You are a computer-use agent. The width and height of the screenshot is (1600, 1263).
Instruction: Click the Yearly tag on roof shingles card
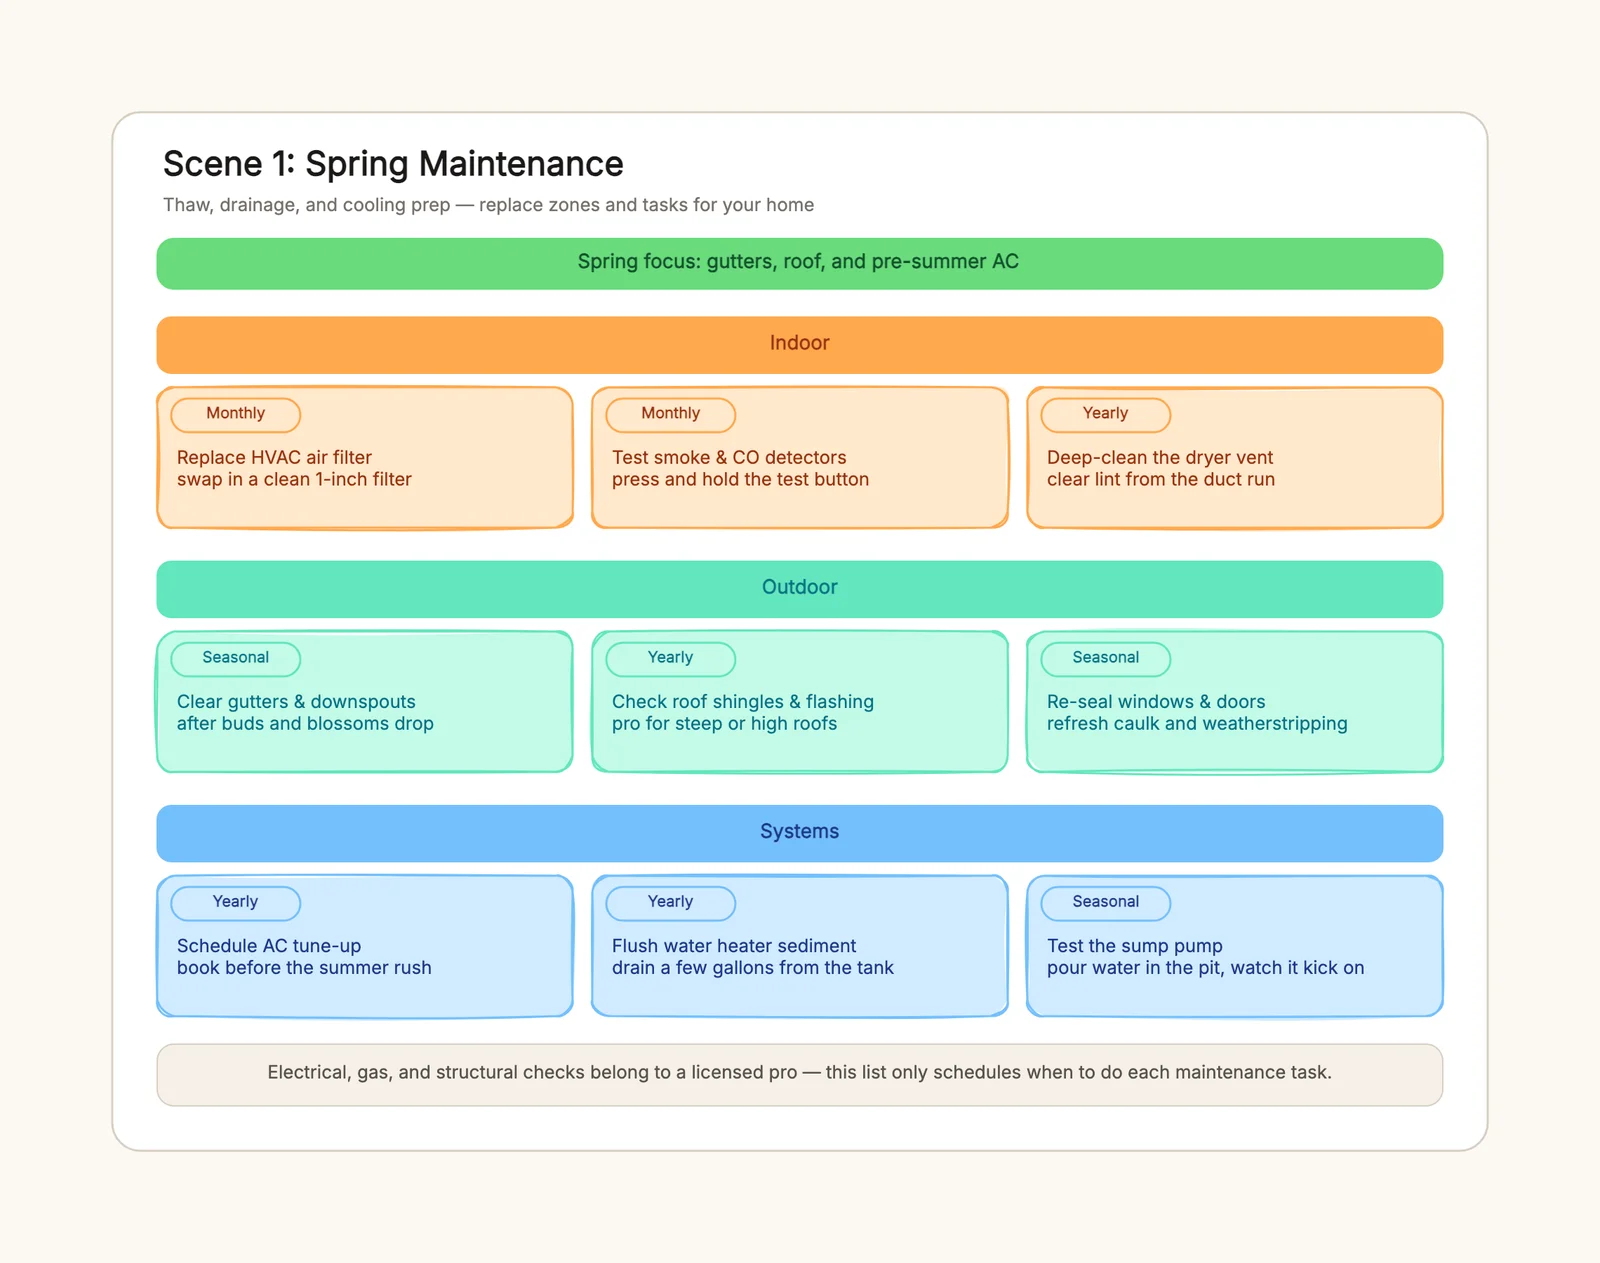click(x=671, y=658)
